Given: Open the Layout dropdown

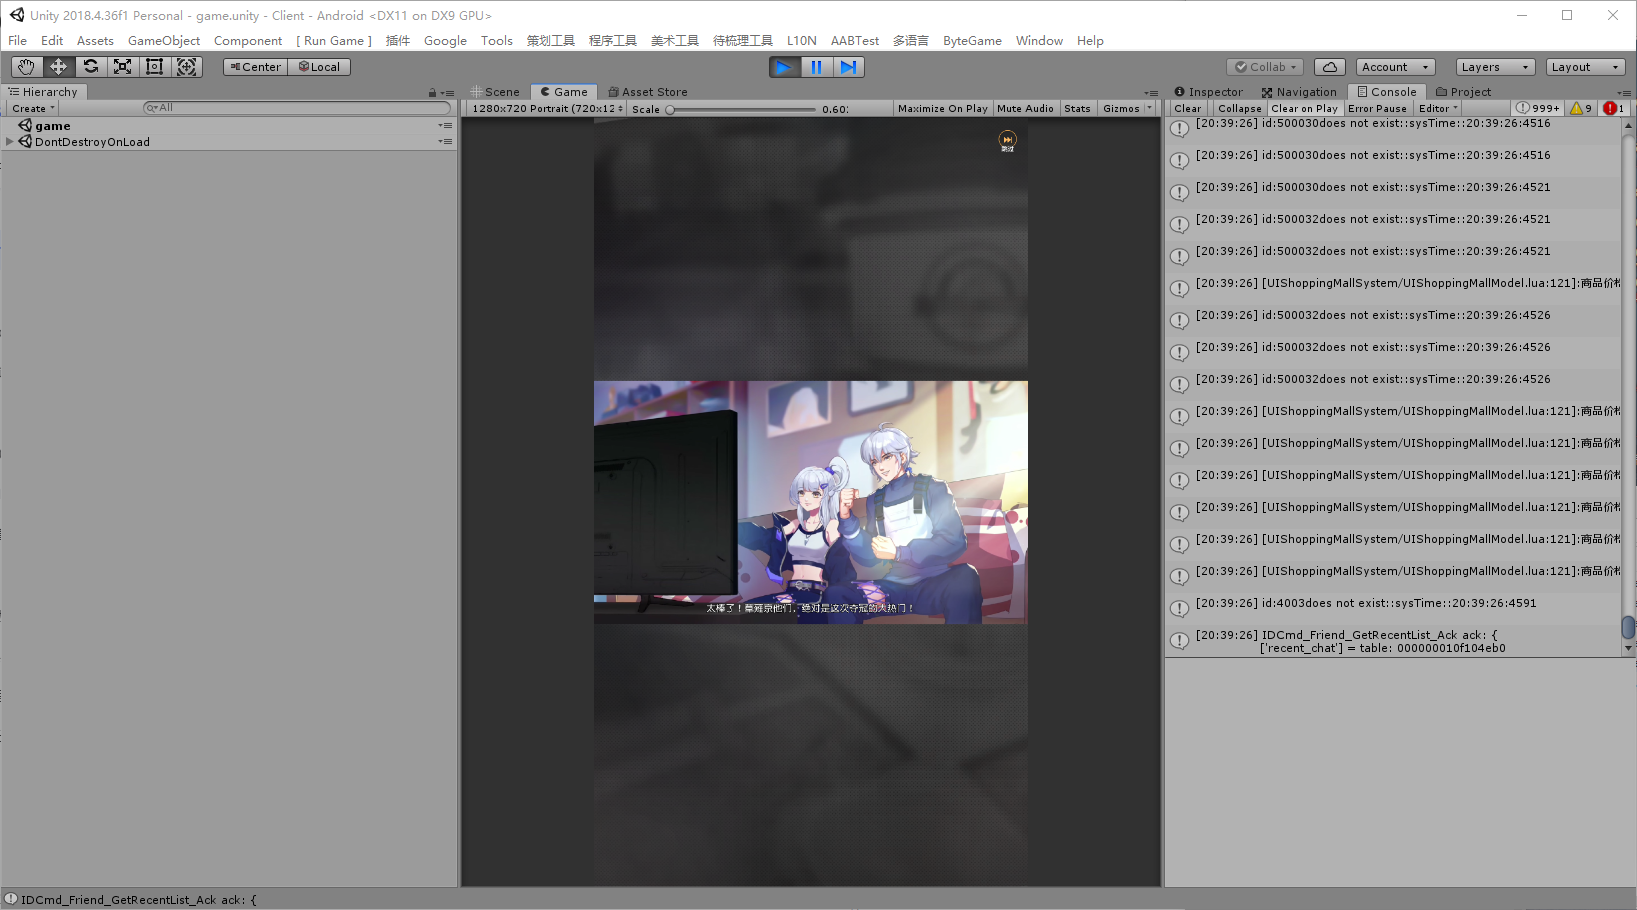Looking at the screenshot, I should (x=1585, y=67).
